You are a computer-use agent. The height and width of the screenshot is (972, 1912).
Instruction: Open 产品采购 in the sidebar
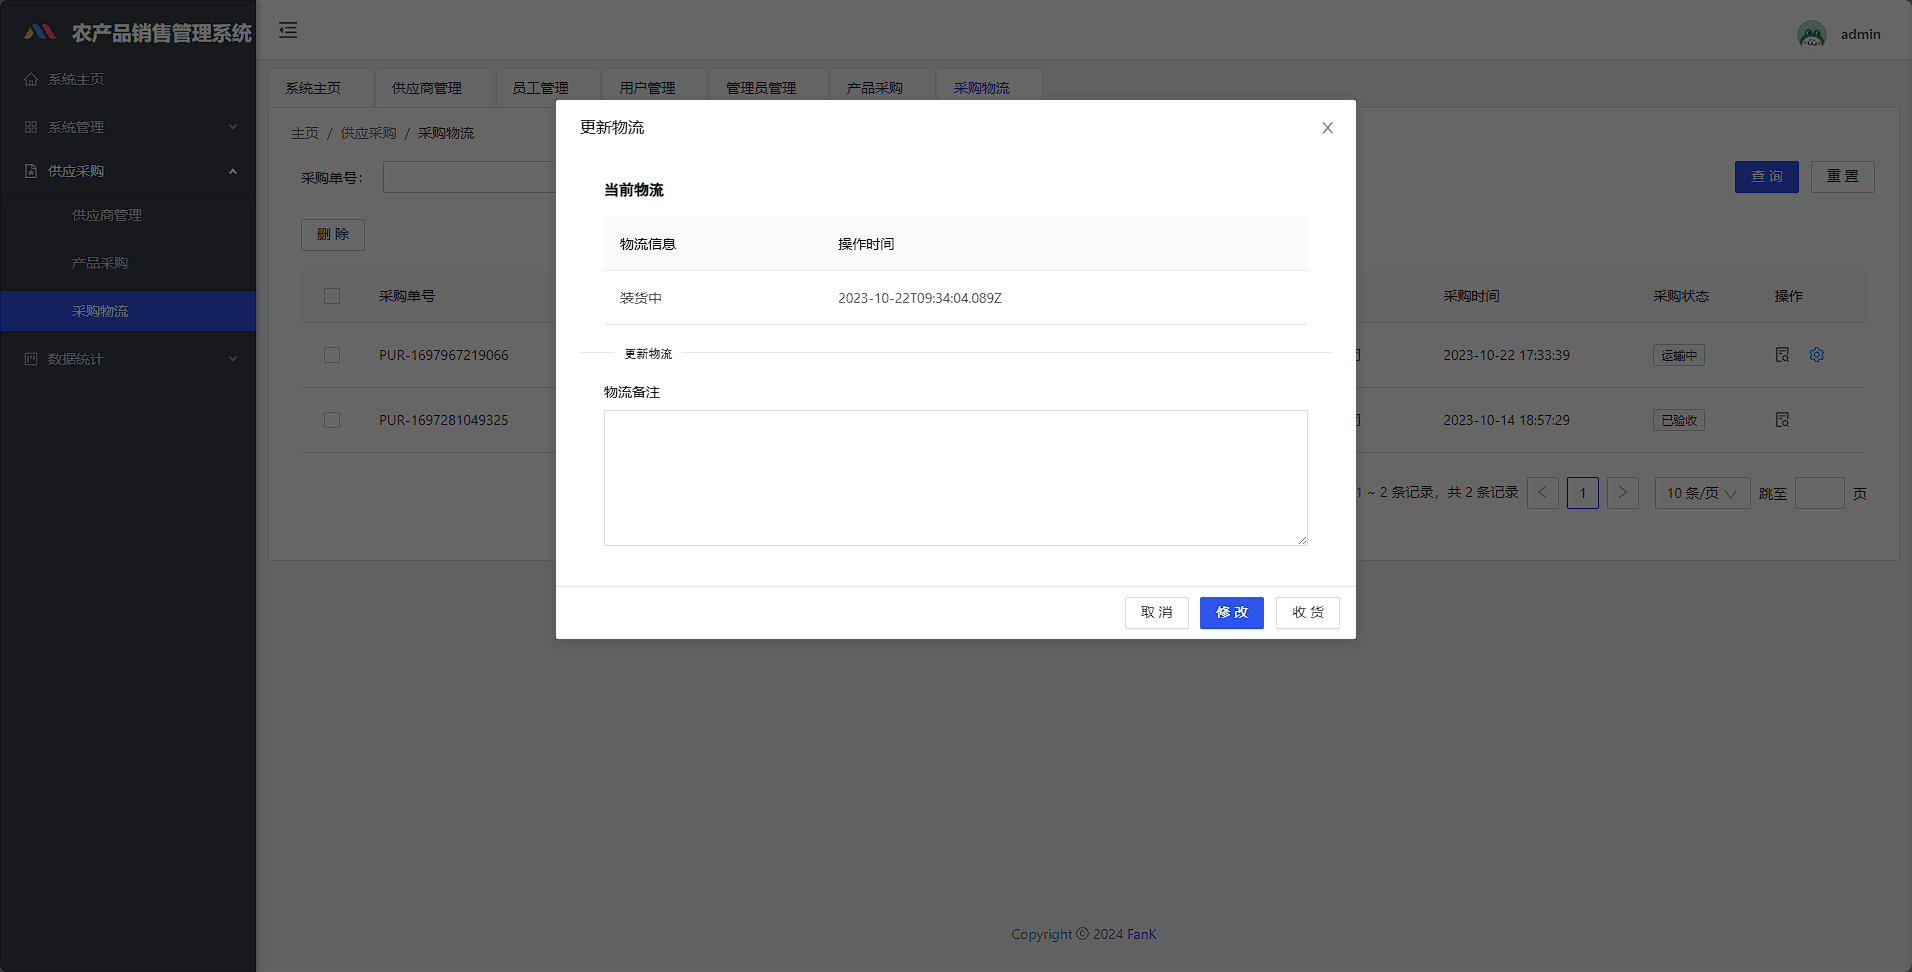click(128, 263)
